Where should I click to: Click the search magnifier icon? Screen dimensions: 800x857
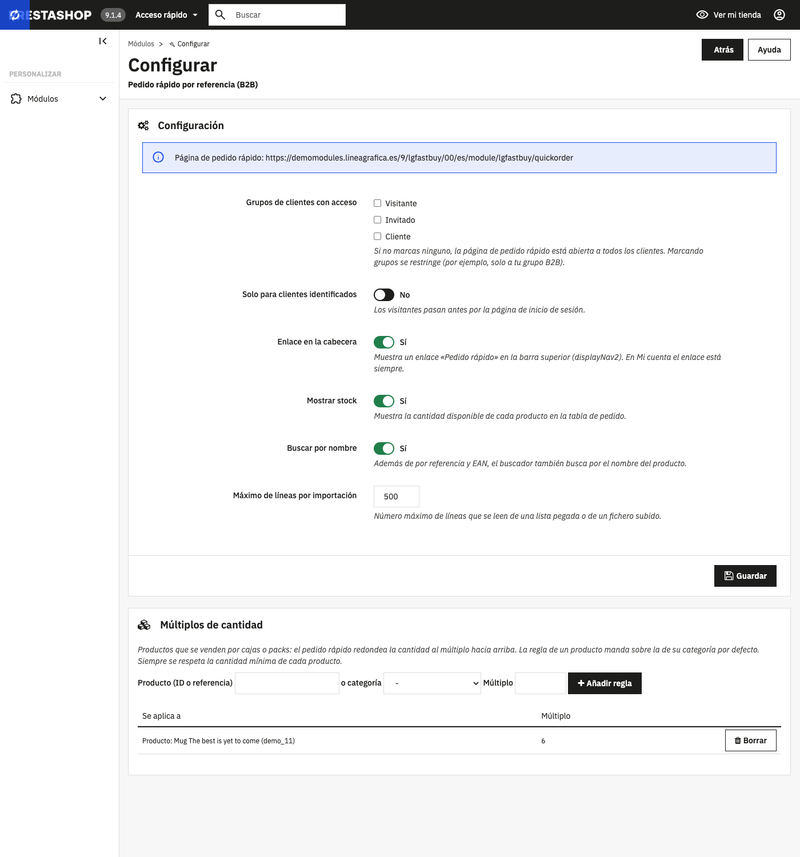(220, 15)
